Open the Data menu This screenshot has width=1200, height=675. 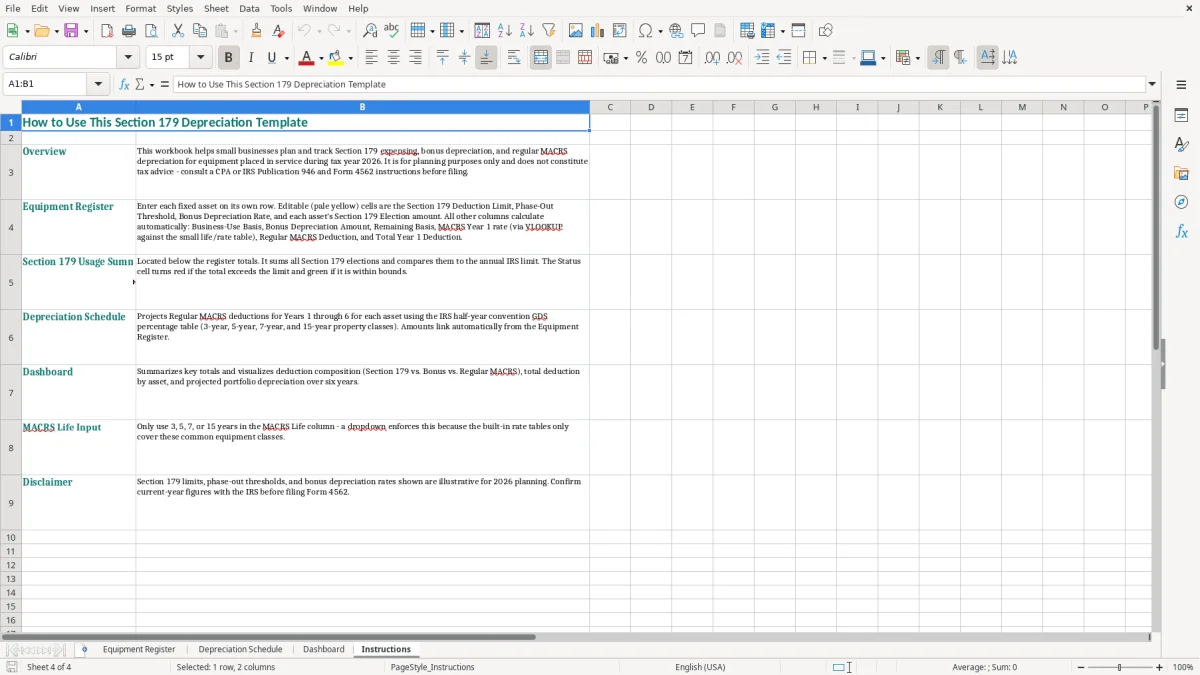[x=249, y=8]
